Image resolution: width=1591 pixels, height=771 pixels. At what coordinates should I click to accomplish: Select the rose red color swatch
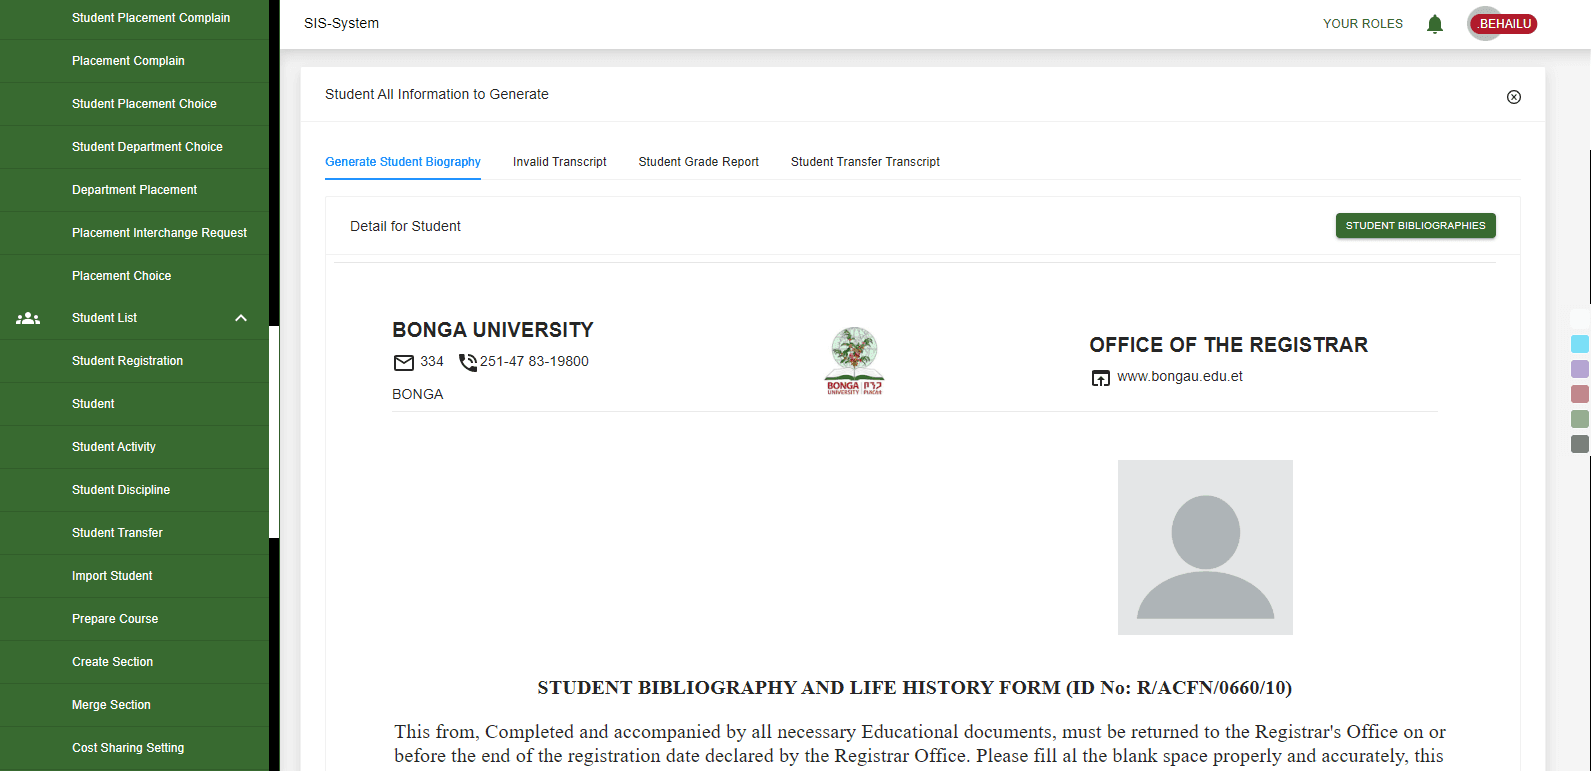coord(1580,394)
